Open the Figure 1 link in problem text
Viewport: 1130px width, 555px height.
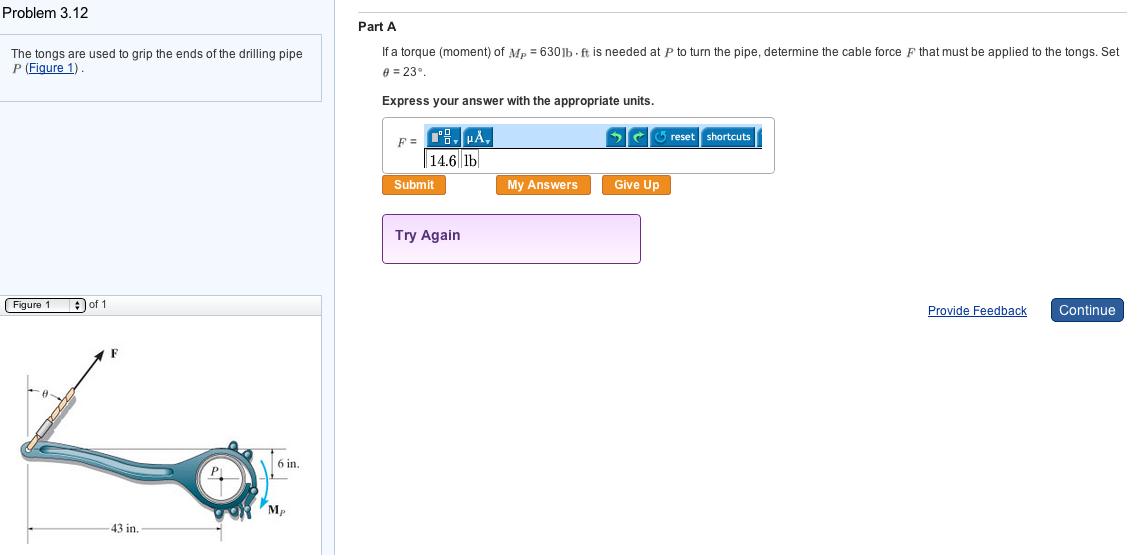point(52,68)
